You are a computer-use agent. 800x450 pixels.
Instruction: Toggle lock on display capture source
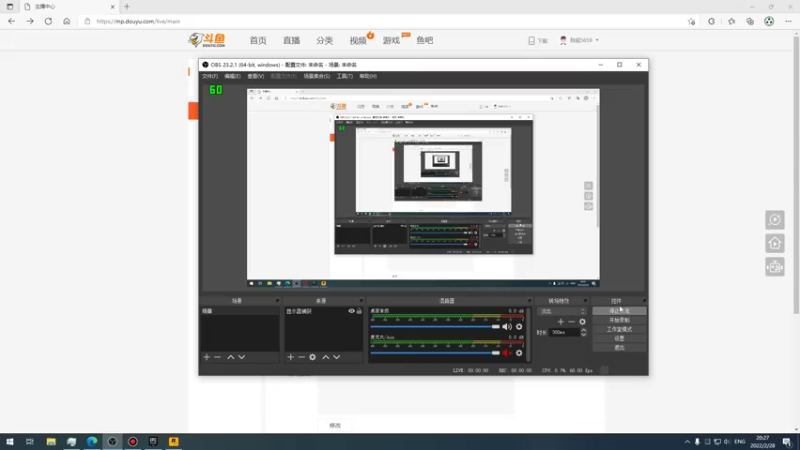[359, 311]
